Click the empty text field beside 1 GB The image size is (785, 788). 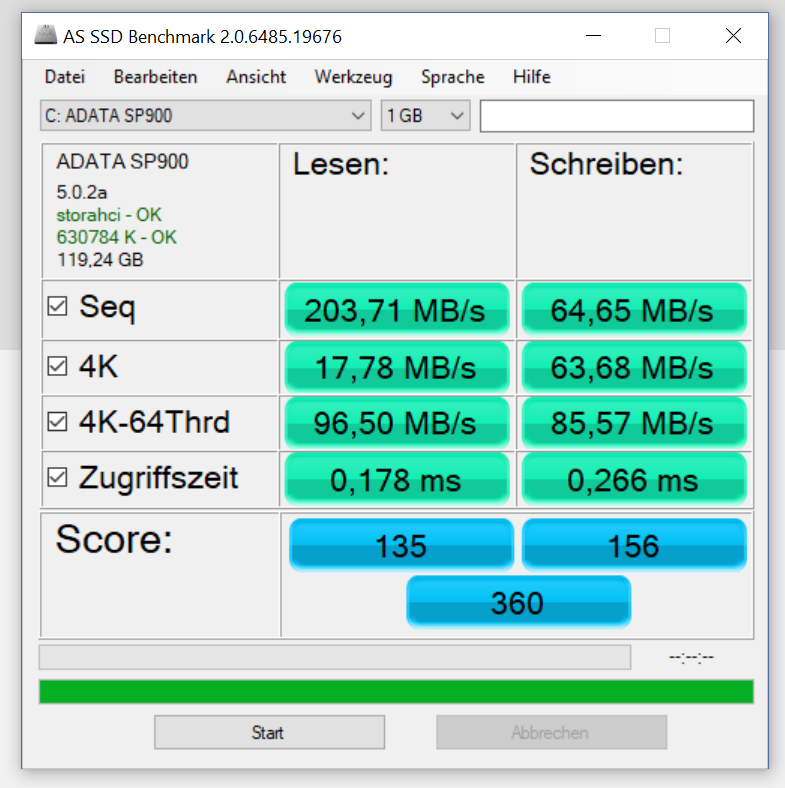tap(617, 116)
